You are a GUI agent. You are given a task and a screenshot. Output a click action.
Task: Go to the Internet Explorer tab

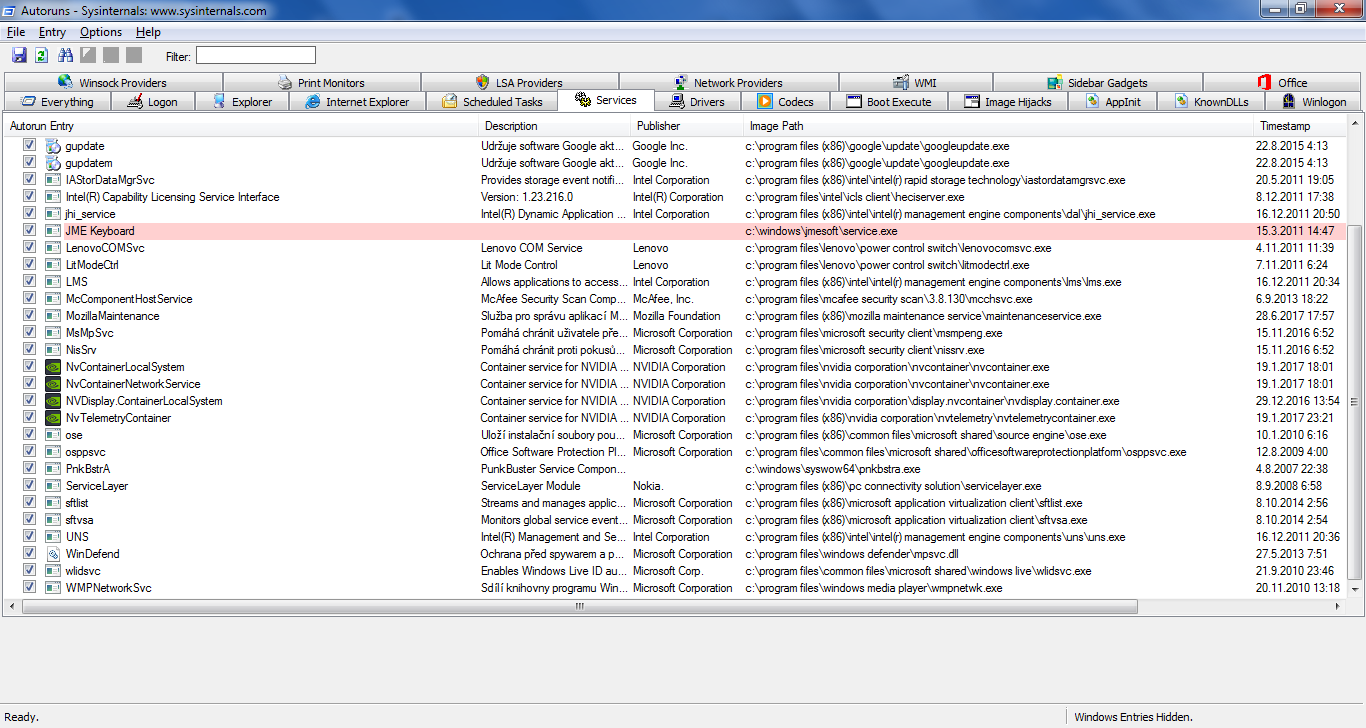(x=357, y=101)
